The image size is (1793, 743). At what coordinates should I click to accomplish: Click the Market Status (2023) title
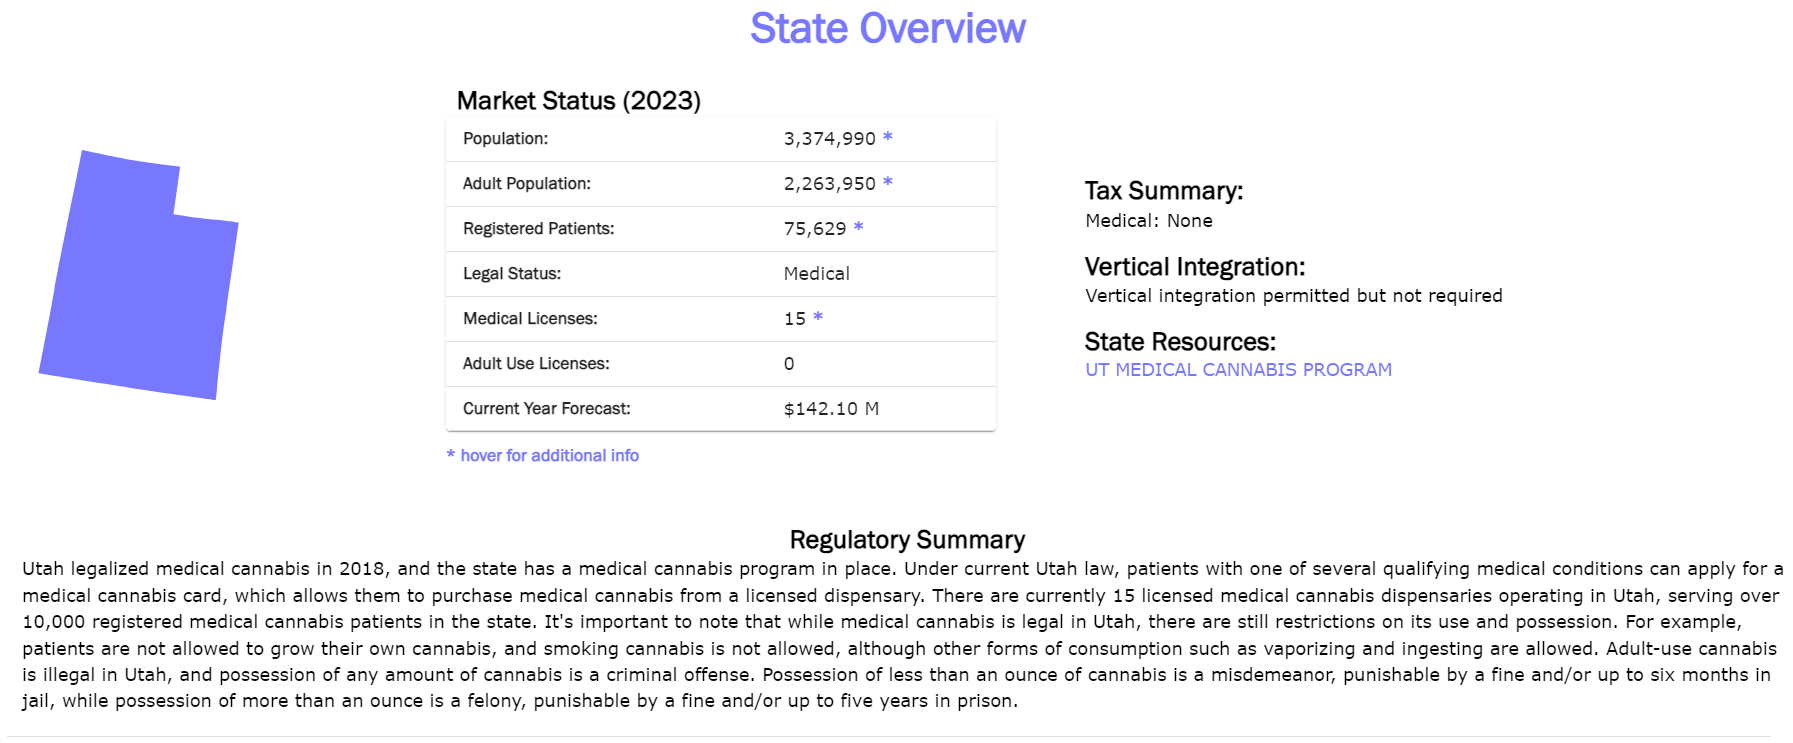pos(578,101)
